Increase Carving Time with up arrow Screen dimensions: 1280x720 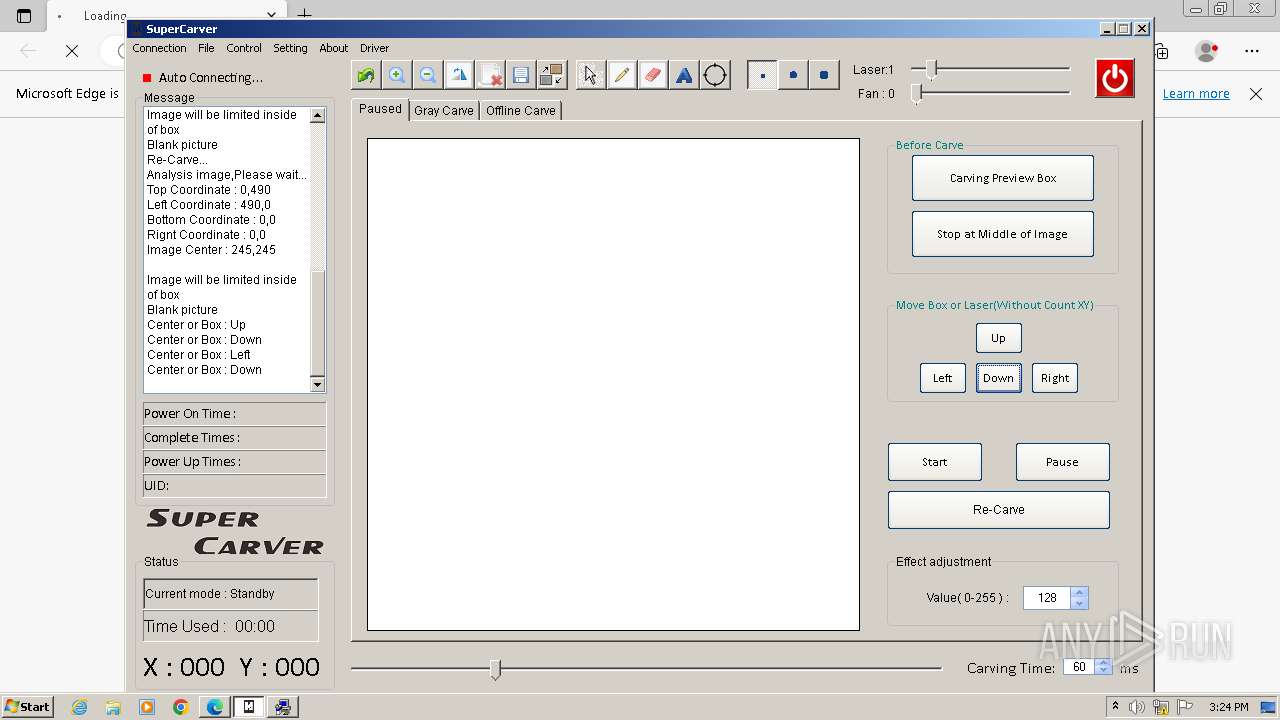tap(1103, 662)
